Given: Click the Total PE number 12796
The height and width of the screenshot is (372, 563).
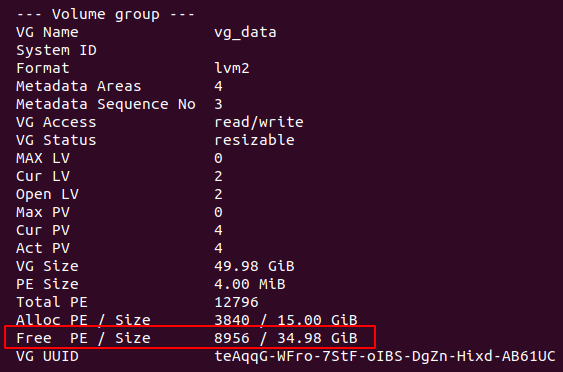Looking at the screenshot, I should [236, 302].
